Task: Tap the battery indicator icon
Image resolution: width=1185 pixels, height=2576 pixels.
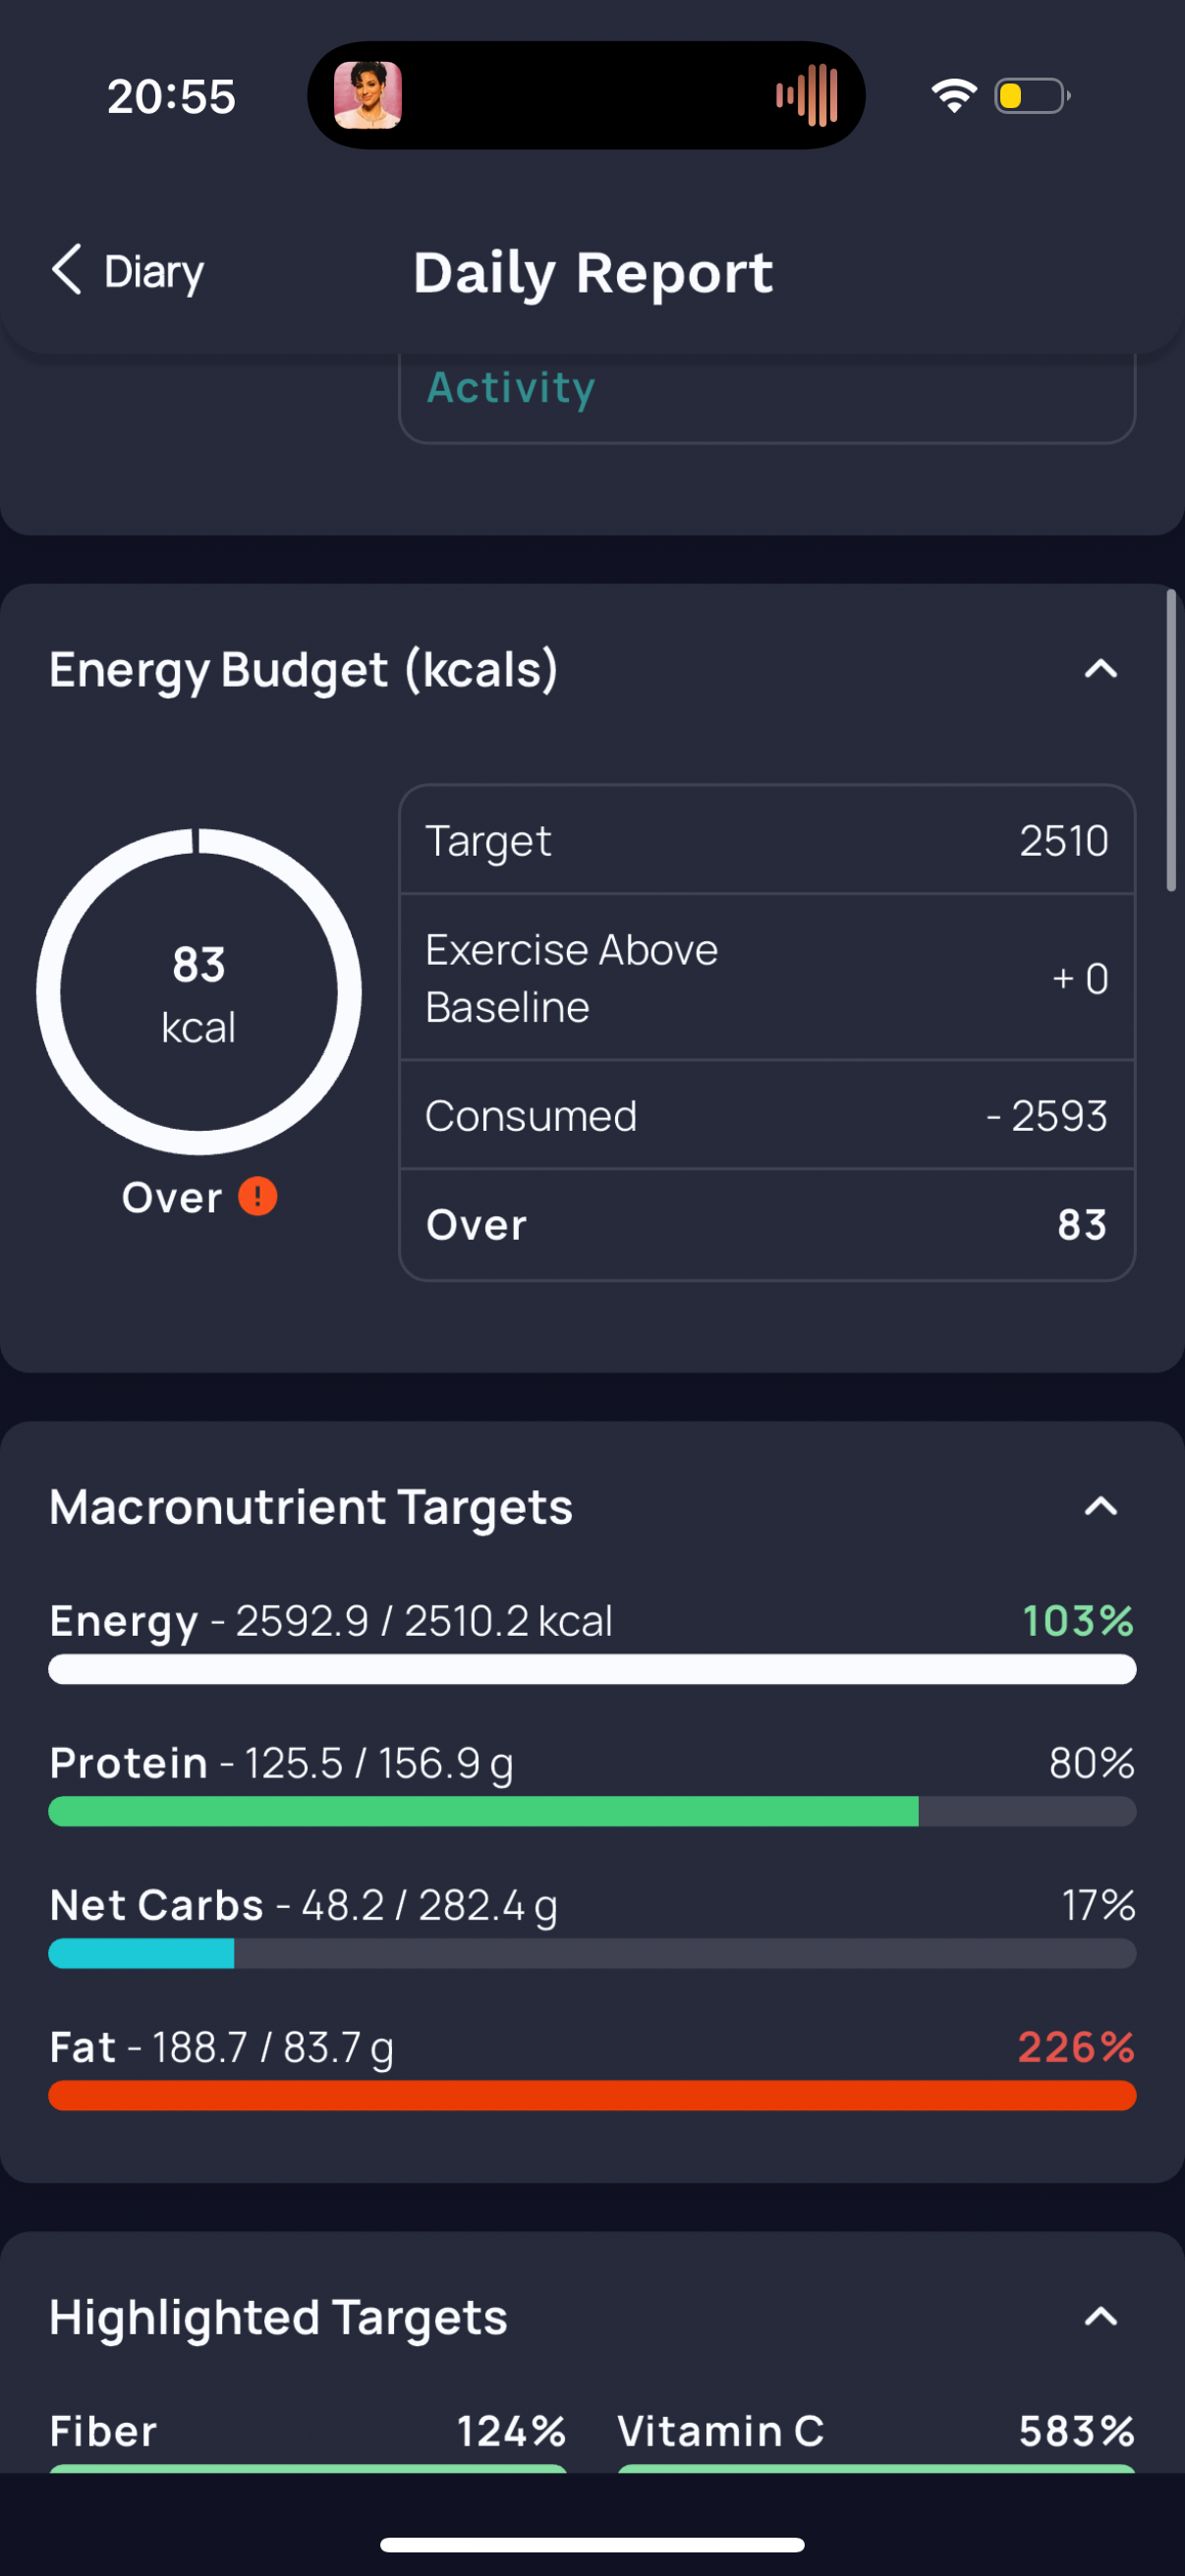Action: 1032,96
